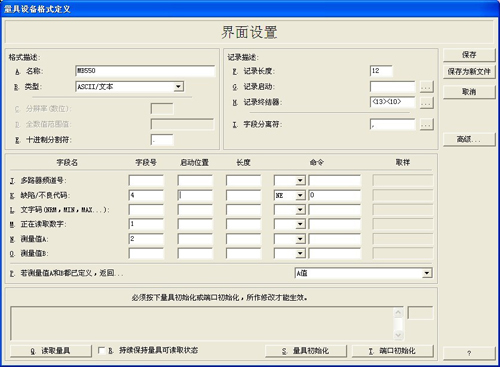Toggle 持续保持量具可读取状态 checkbox
The width and height of the screenshot is (500, 367).
pos(101,351)
